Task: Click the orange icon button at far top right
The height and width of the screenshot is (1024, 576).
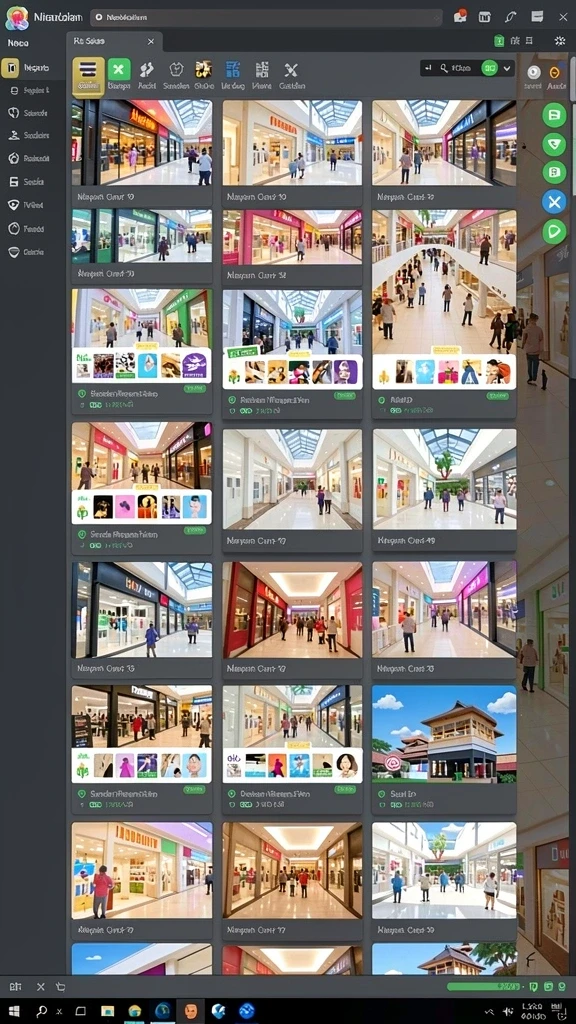Action: point(555,72)
